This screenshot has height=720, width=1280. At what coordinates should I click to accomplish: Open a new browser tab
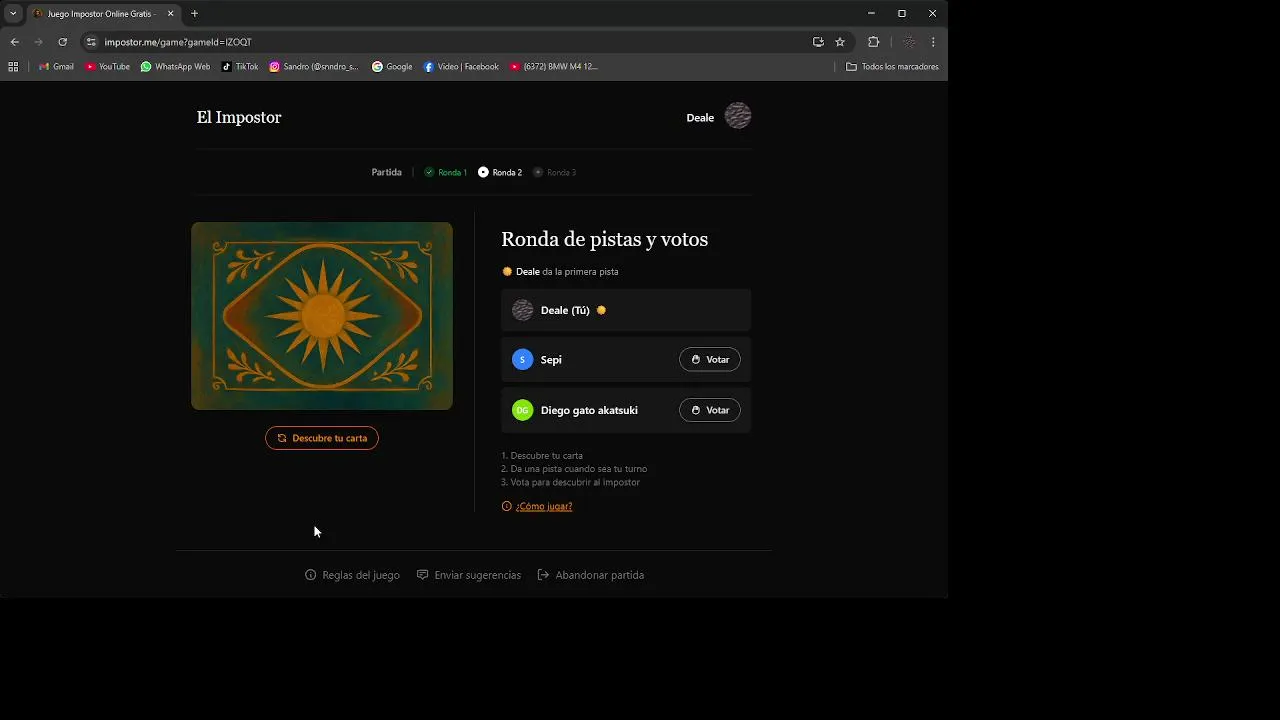194,14
